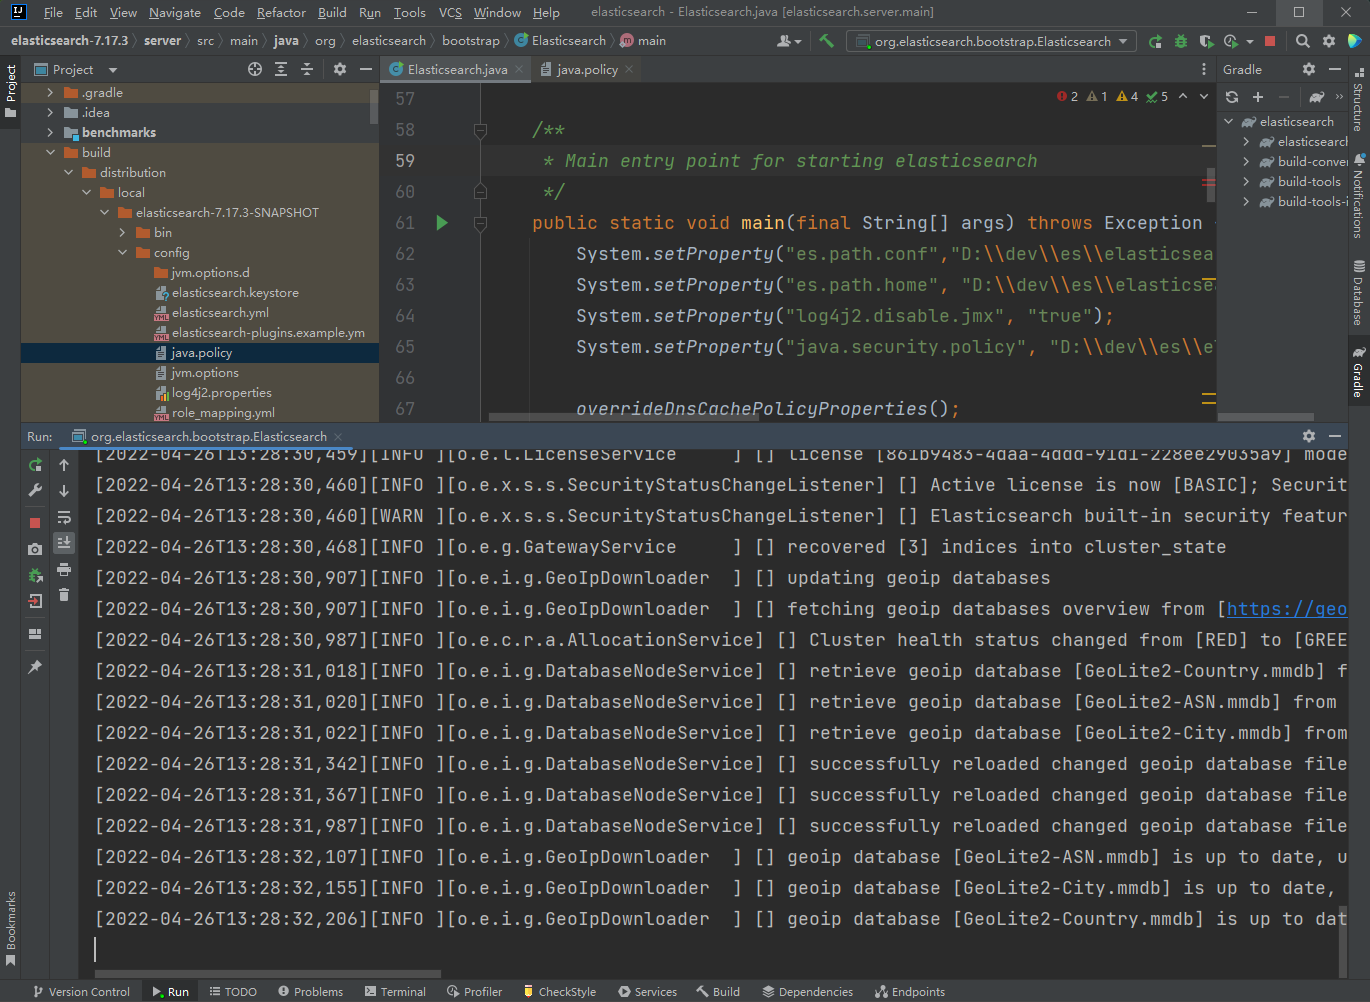Image resolution: width=1370 pixels, height=1002 pixels.
Task: Hide the Project tool window
Action: click(x=366, y=69)
